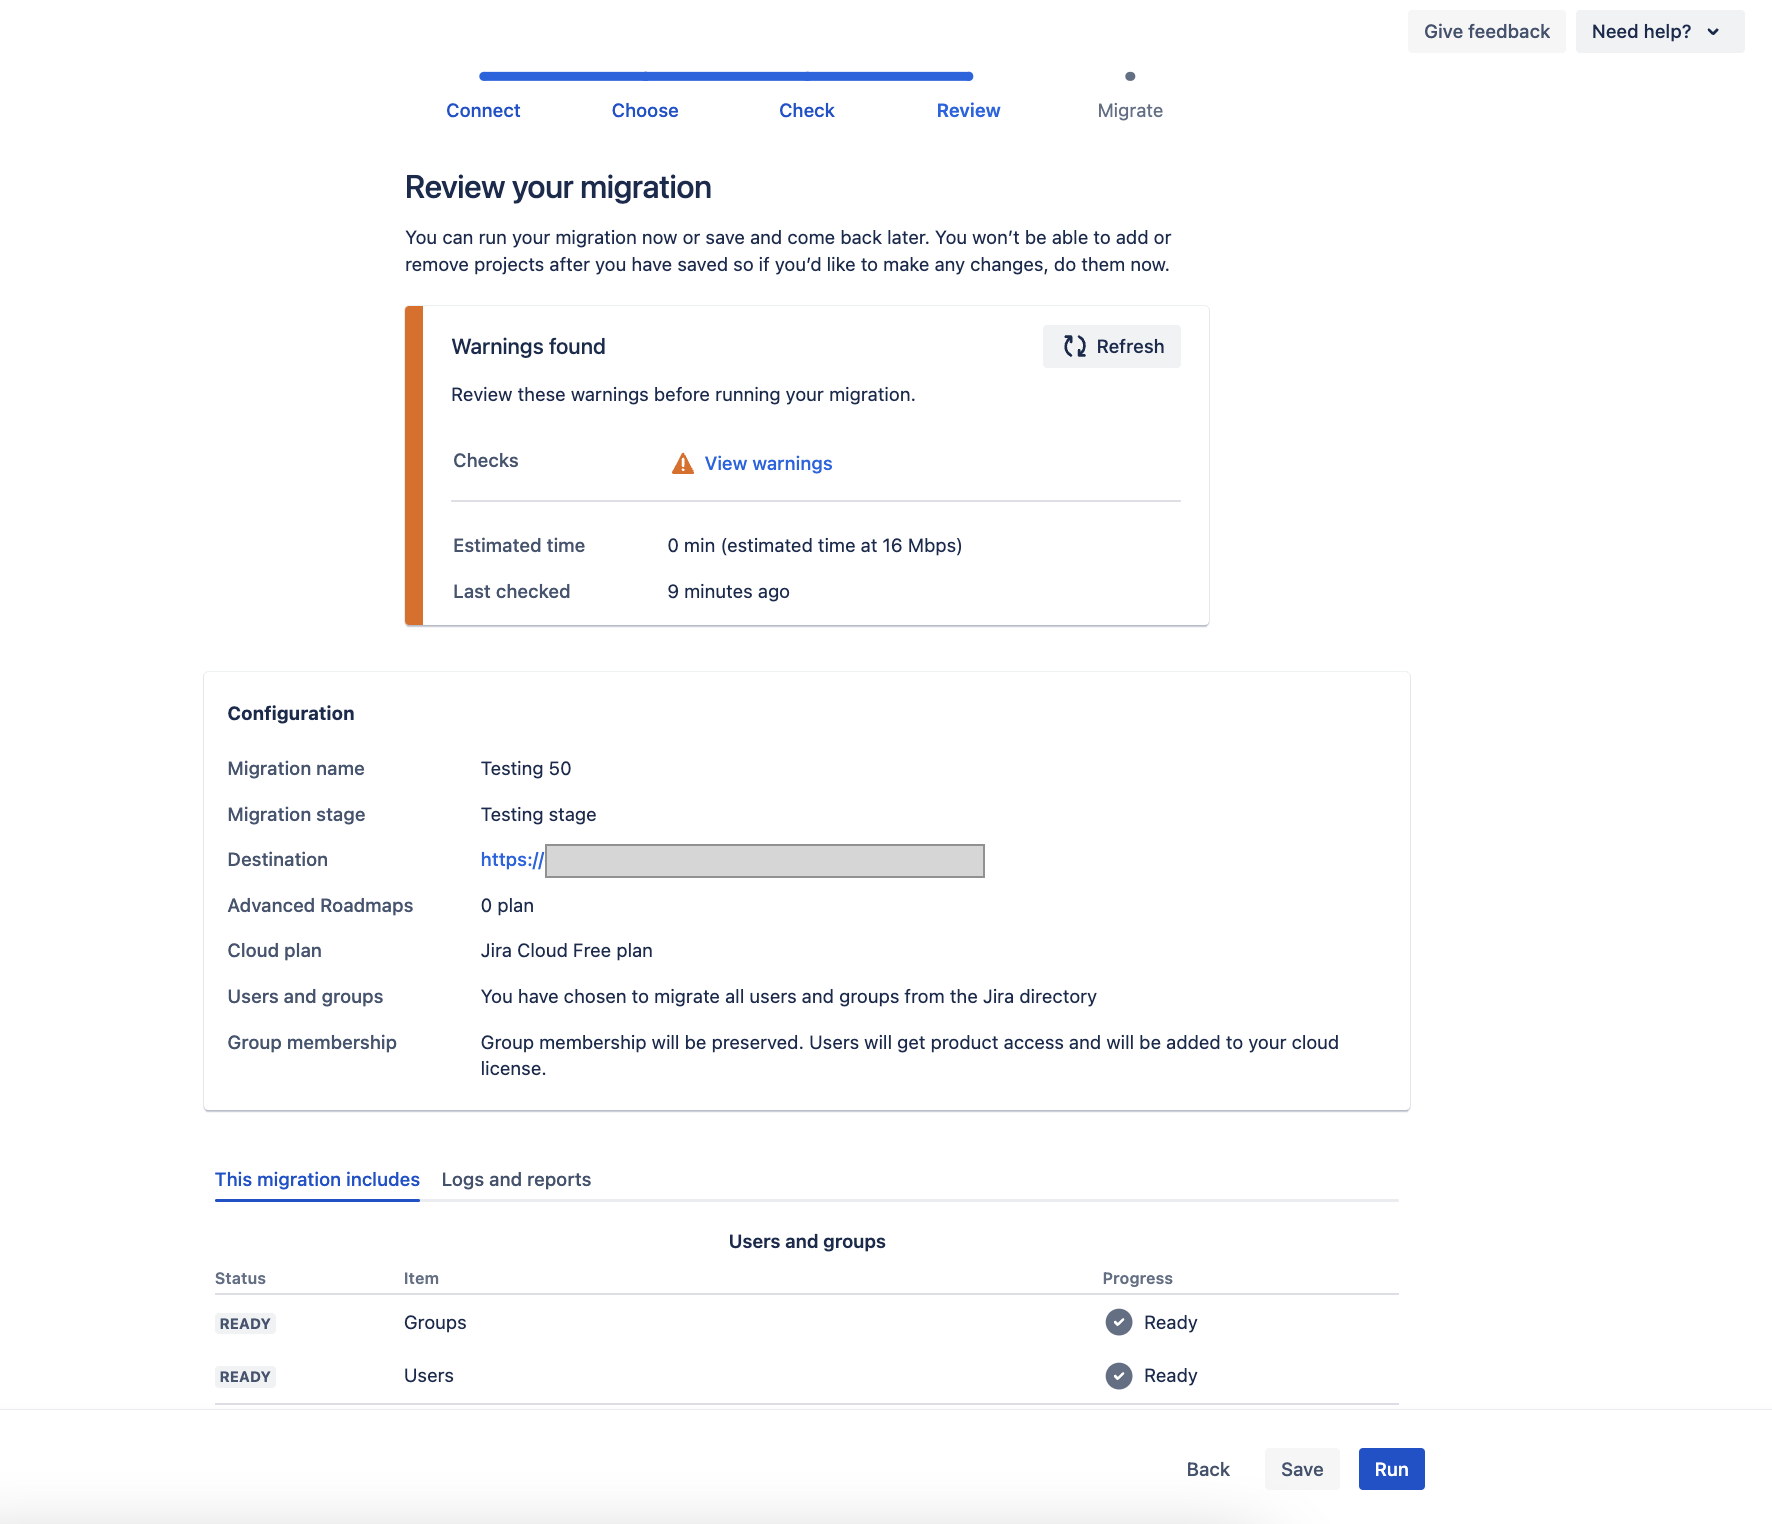Switch to Logs and reports tab

(x=516, y=1180)
